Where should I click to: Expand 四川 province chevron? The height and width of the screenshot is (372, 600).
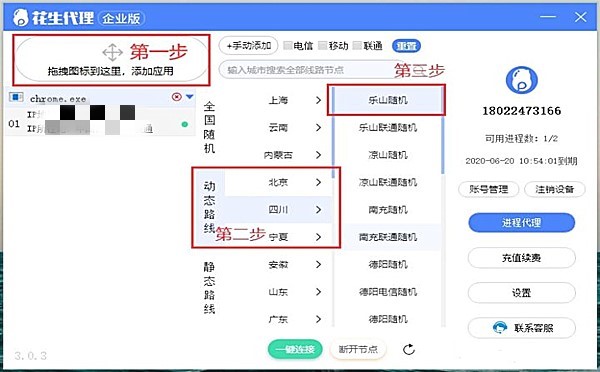318,210
